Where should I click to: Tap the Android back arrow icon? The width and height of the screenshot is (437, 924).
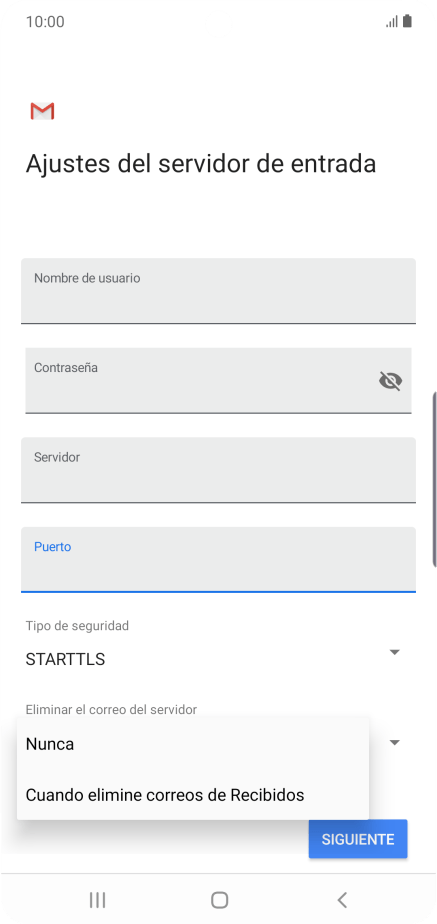[x=342, y=900]
